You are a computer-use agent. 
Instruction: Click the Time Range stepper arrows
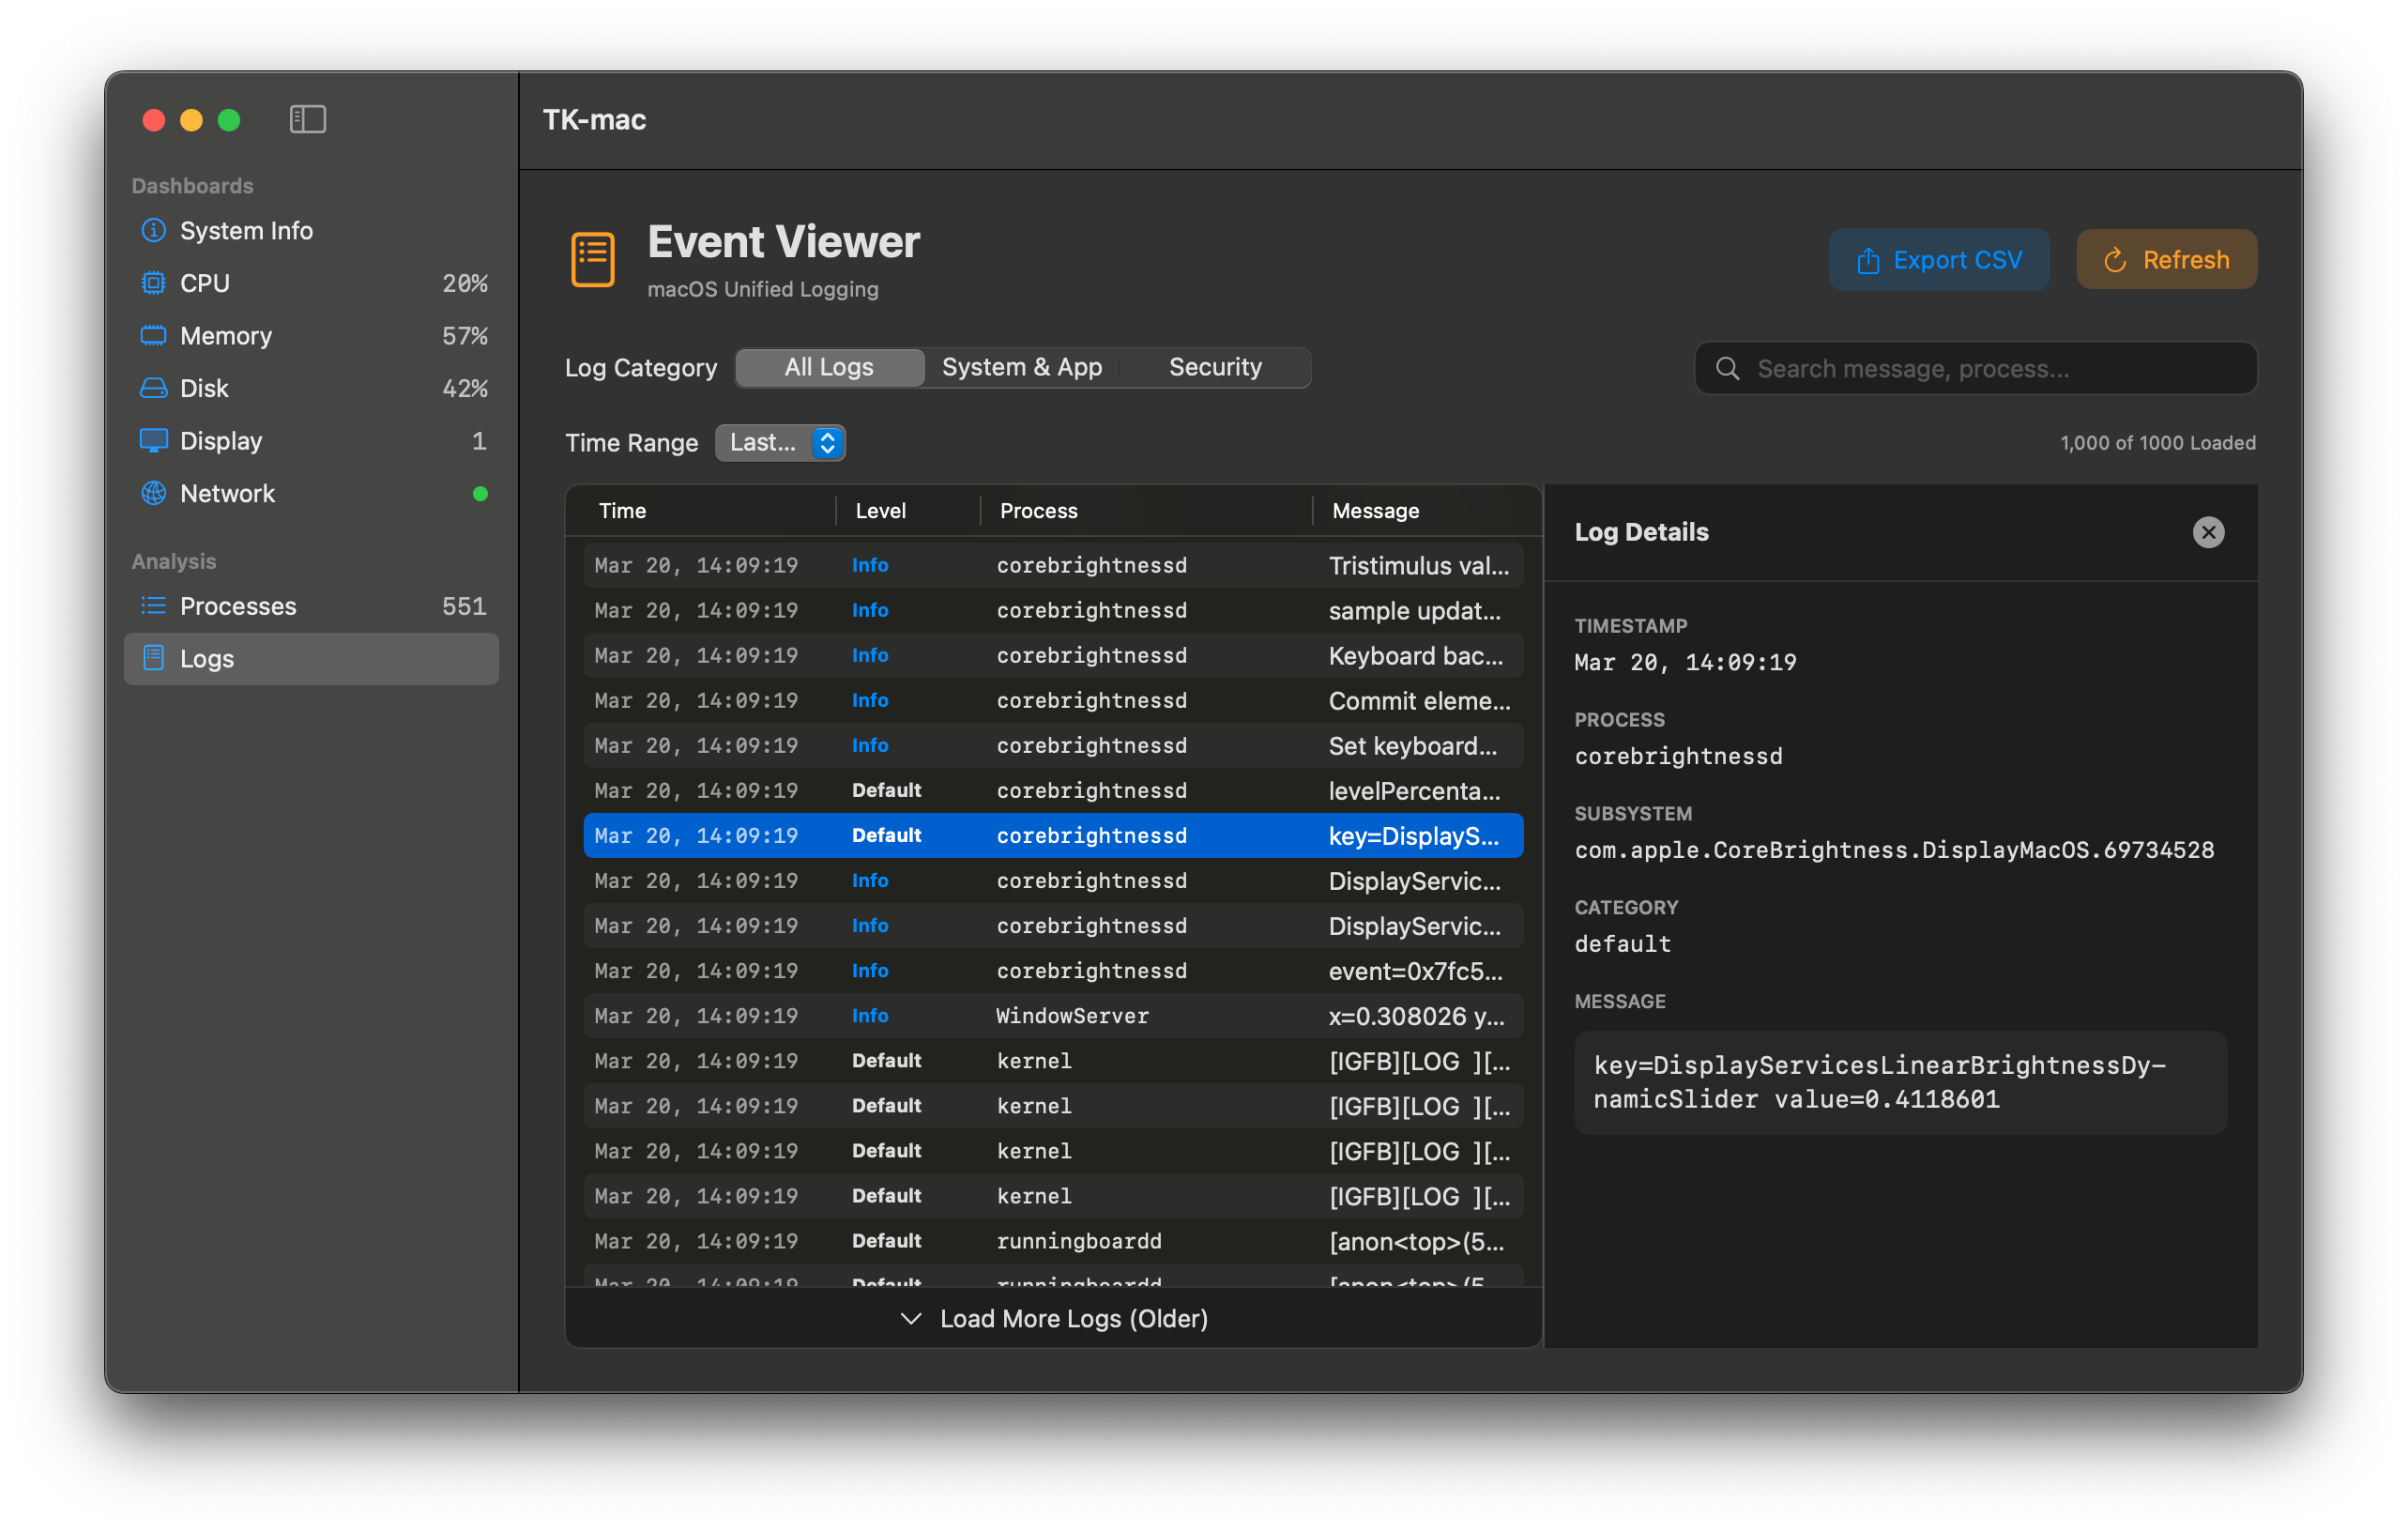(827, 442)
